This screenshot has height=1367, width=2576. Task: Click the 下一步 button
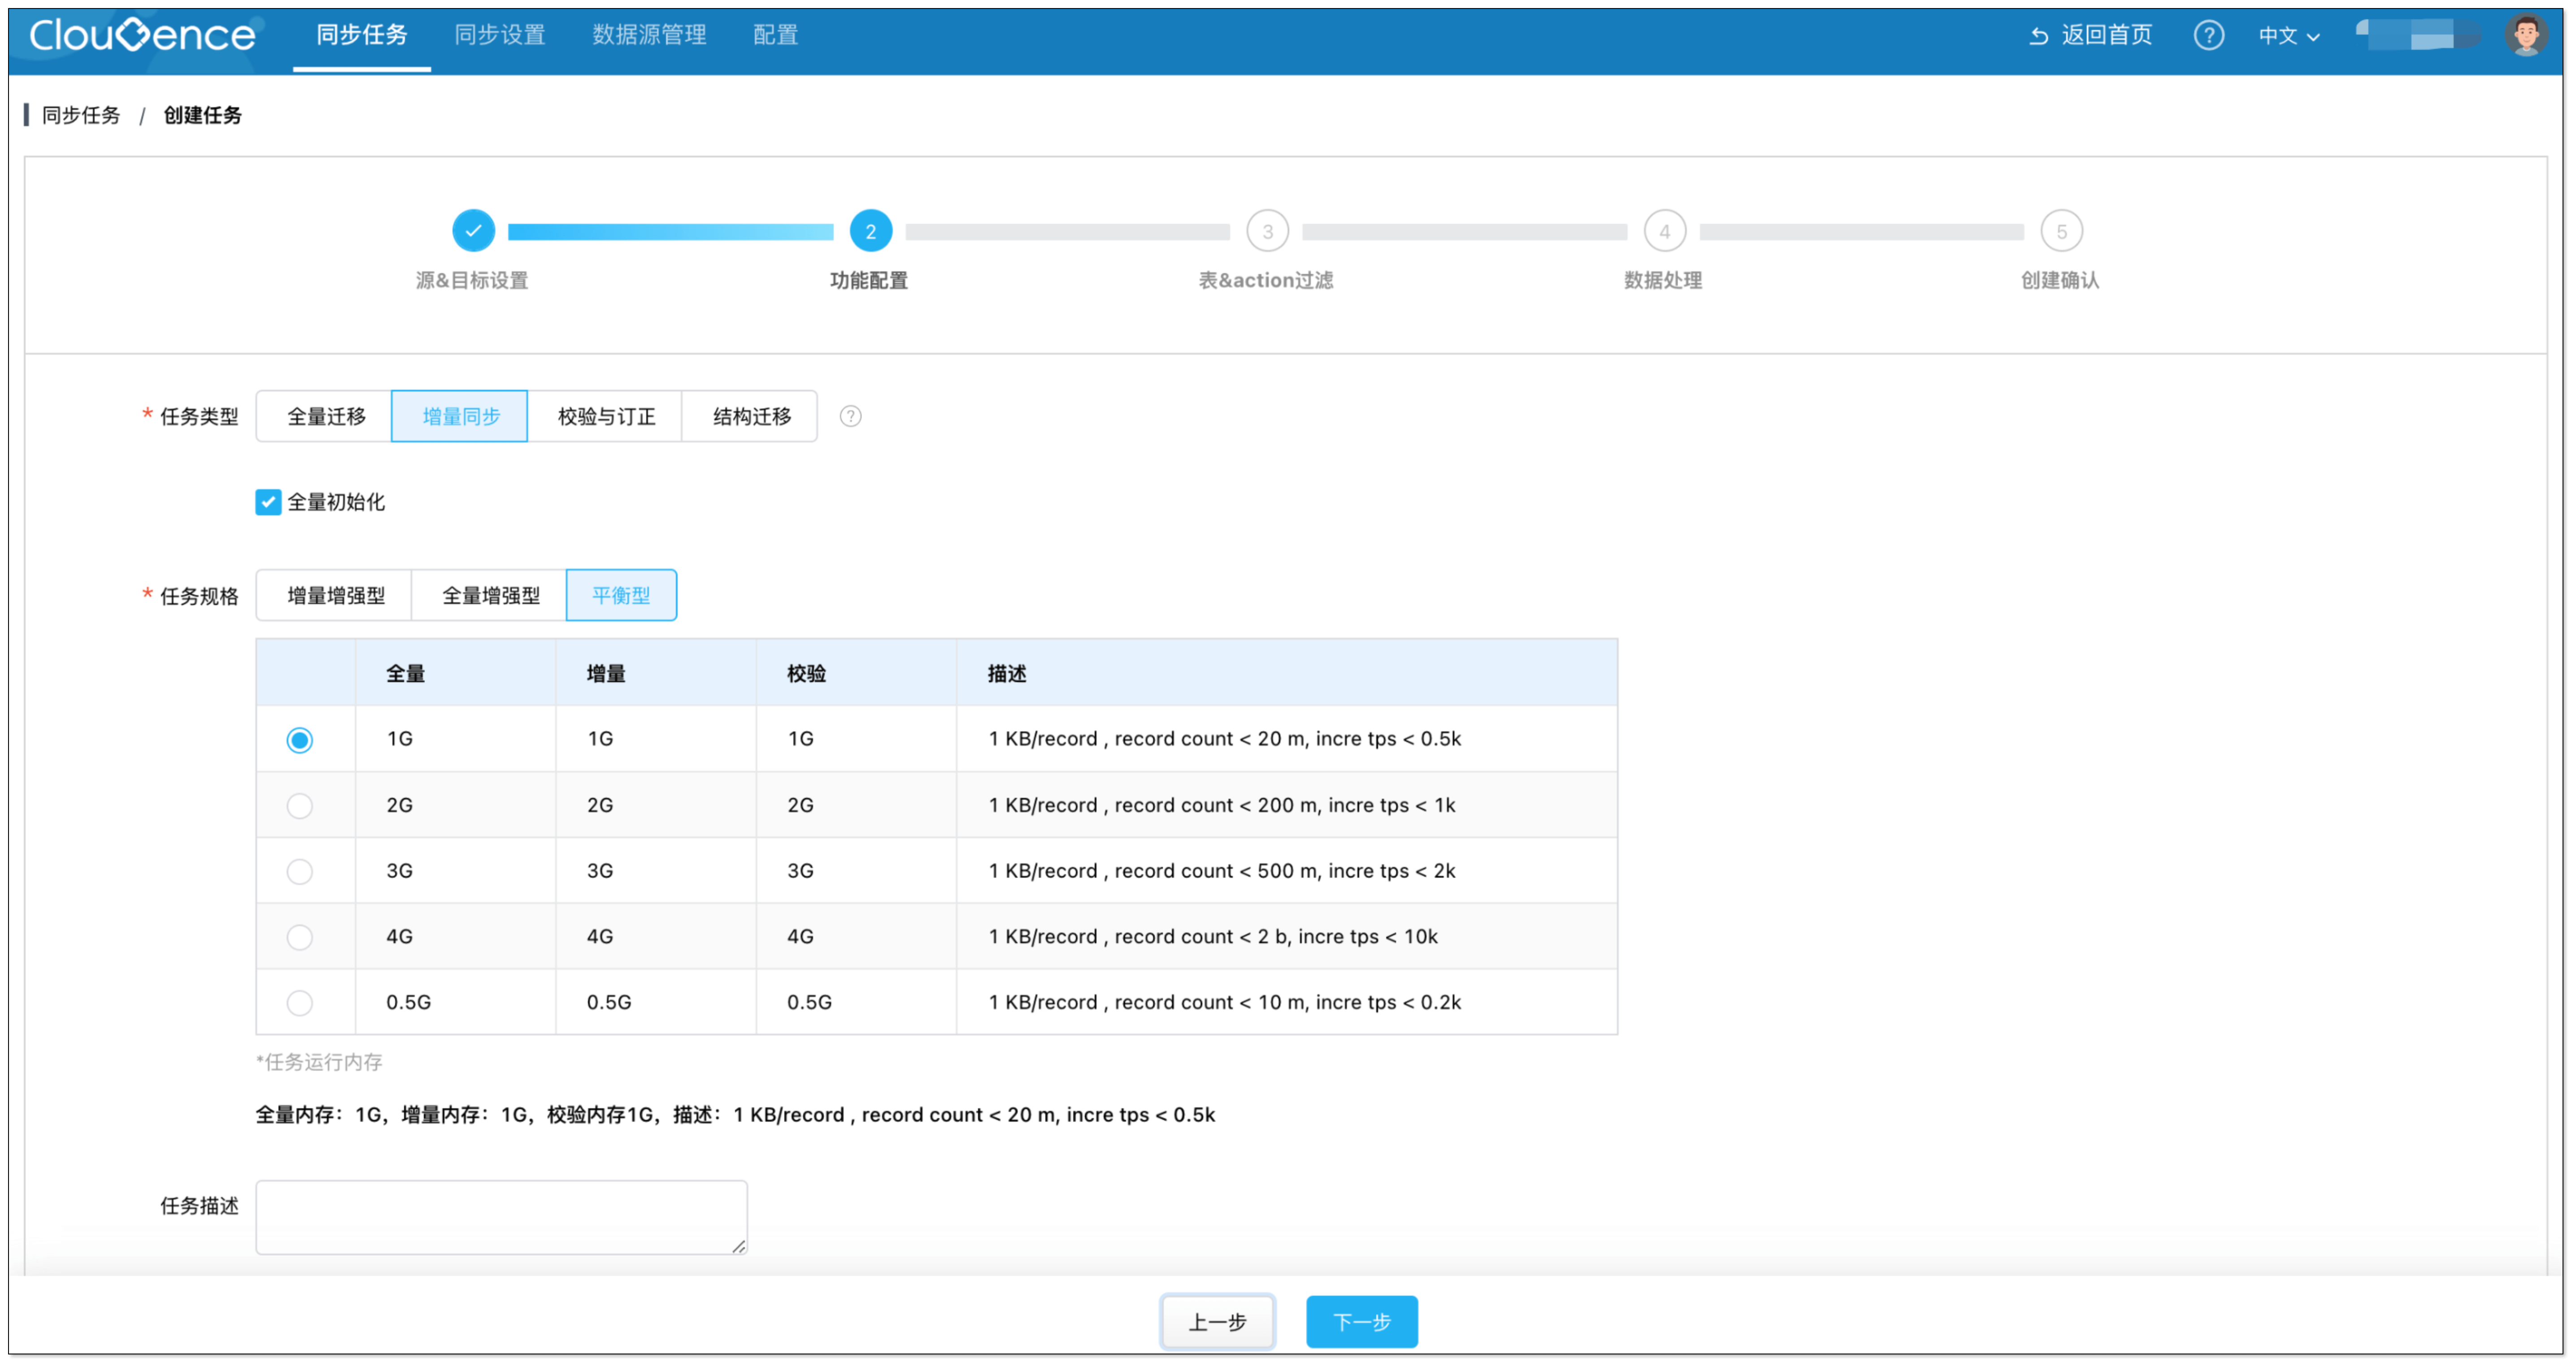tap(1361, 1321)
